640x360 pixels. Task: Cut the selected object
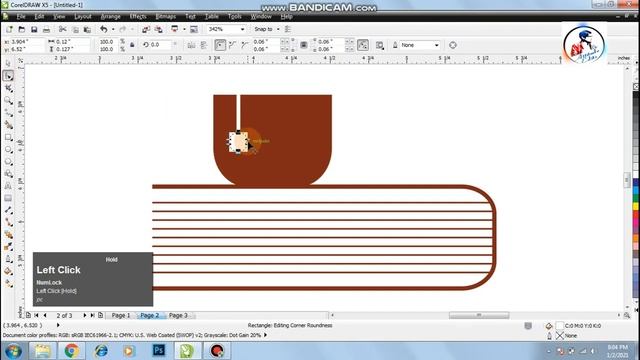(62, 29)
